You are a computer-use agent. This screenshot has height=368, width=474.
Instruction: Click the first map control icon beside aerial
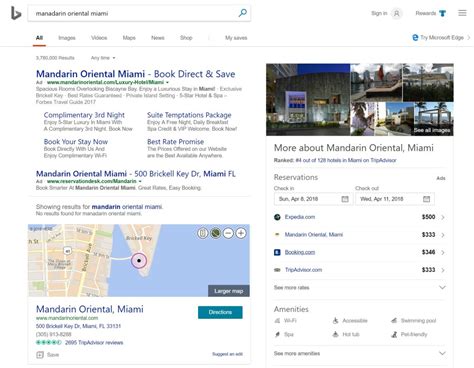pos(203,233)
